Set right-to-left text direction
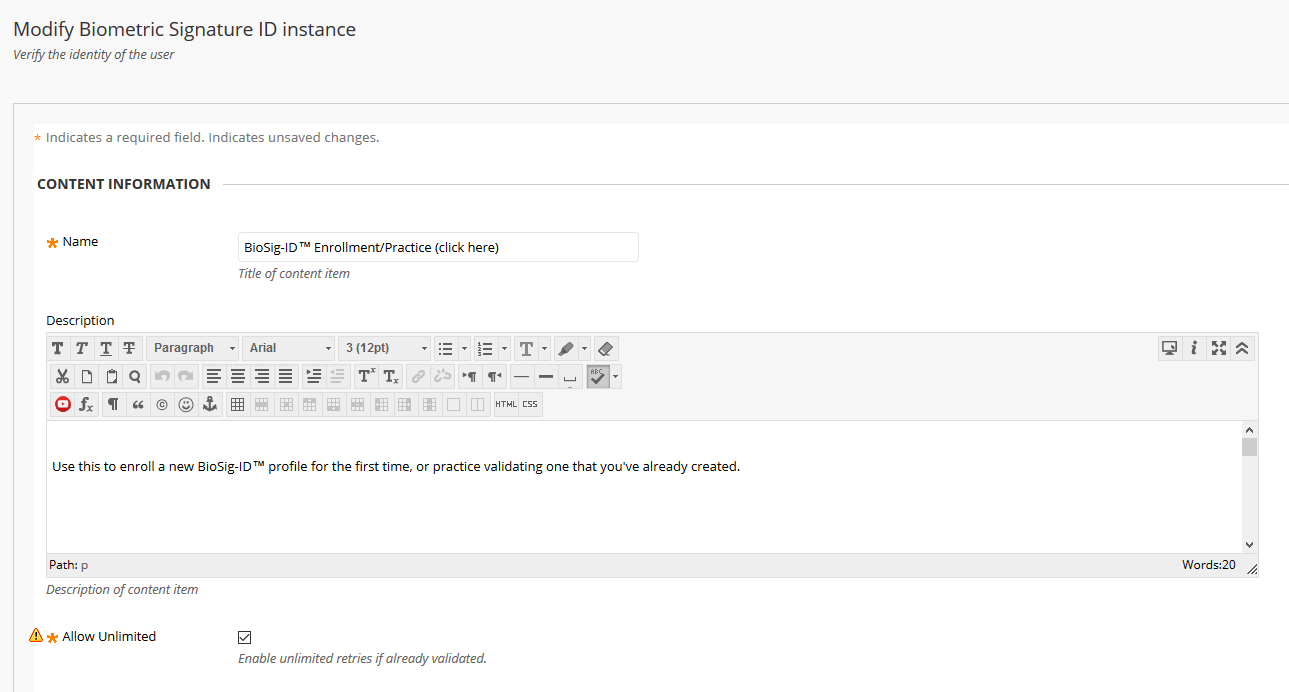 click(x=493, y=377)
